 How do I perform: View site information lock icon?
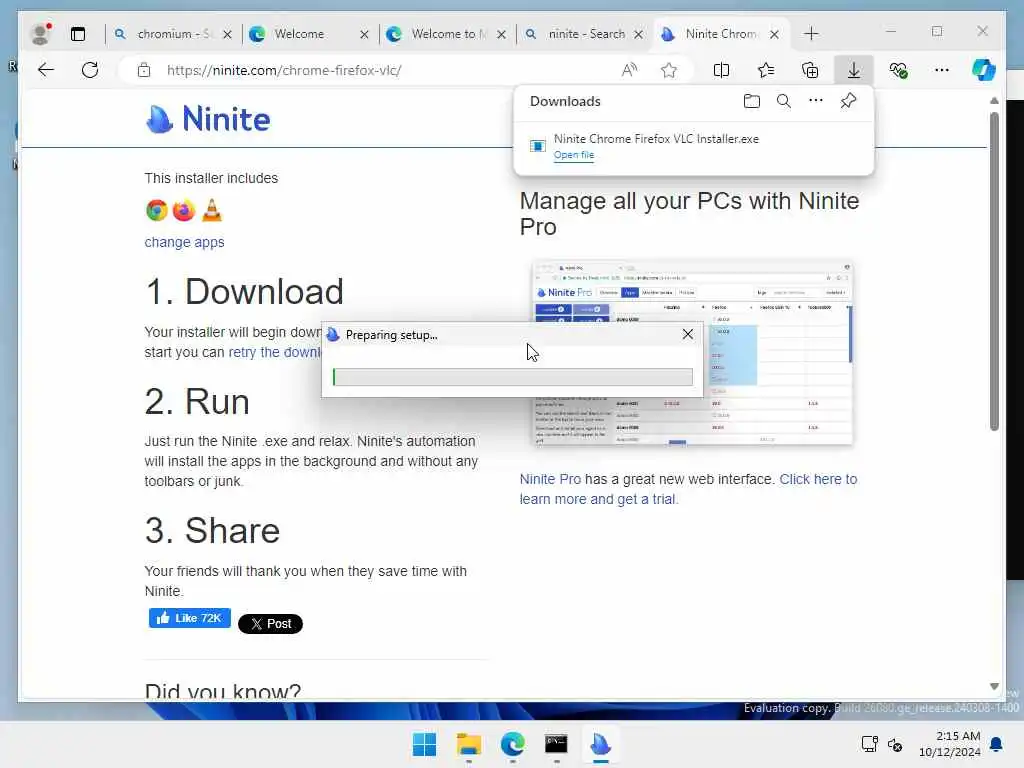[x=144, y=70]
